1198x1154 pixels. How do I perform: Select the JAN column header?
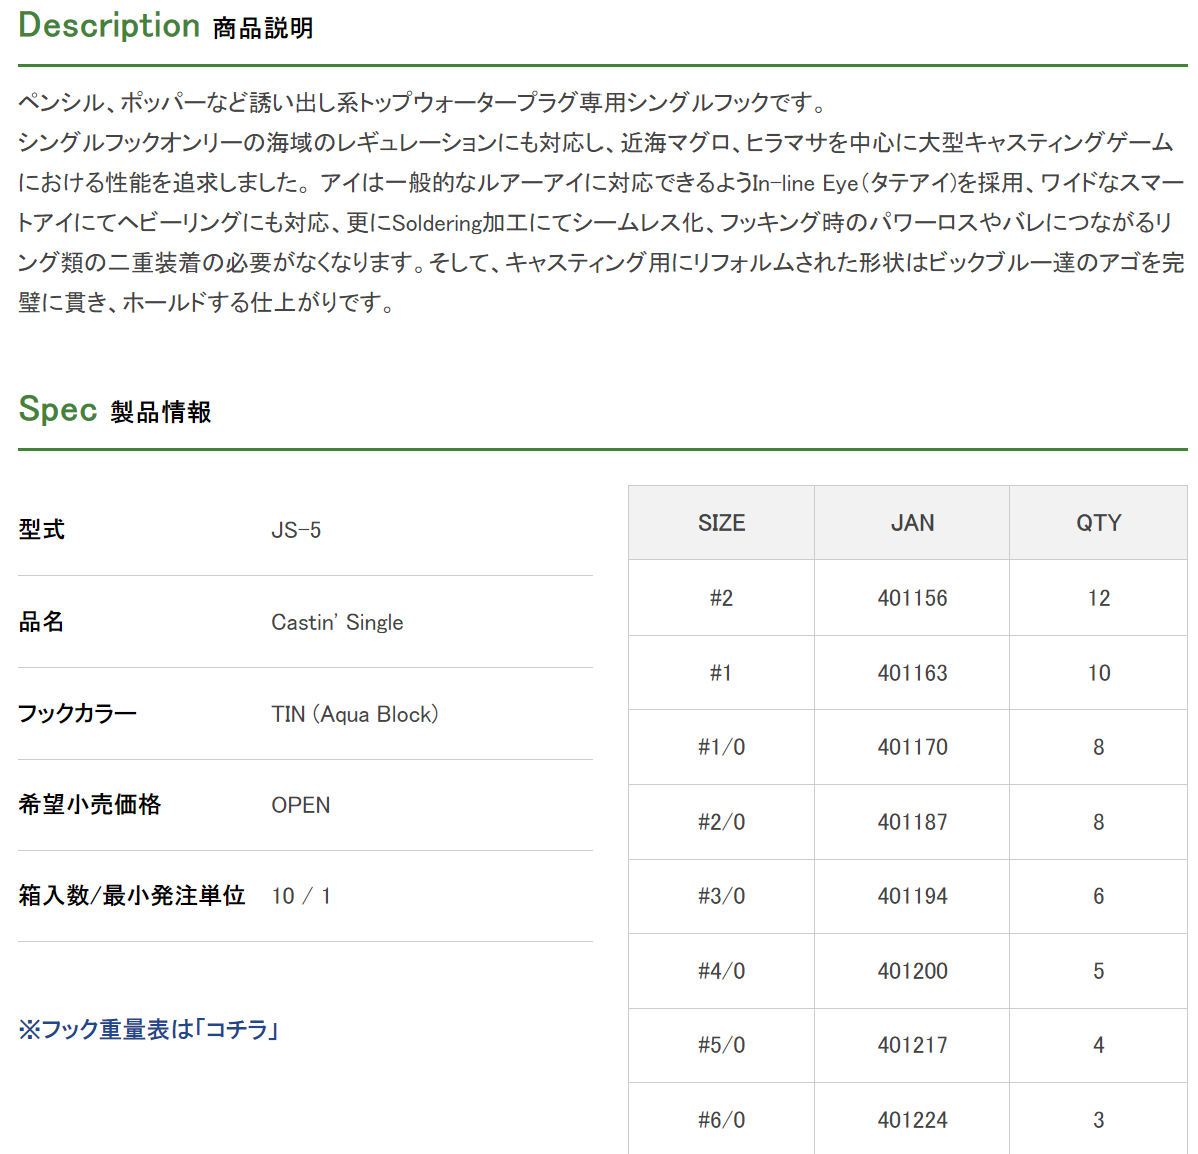912,523
